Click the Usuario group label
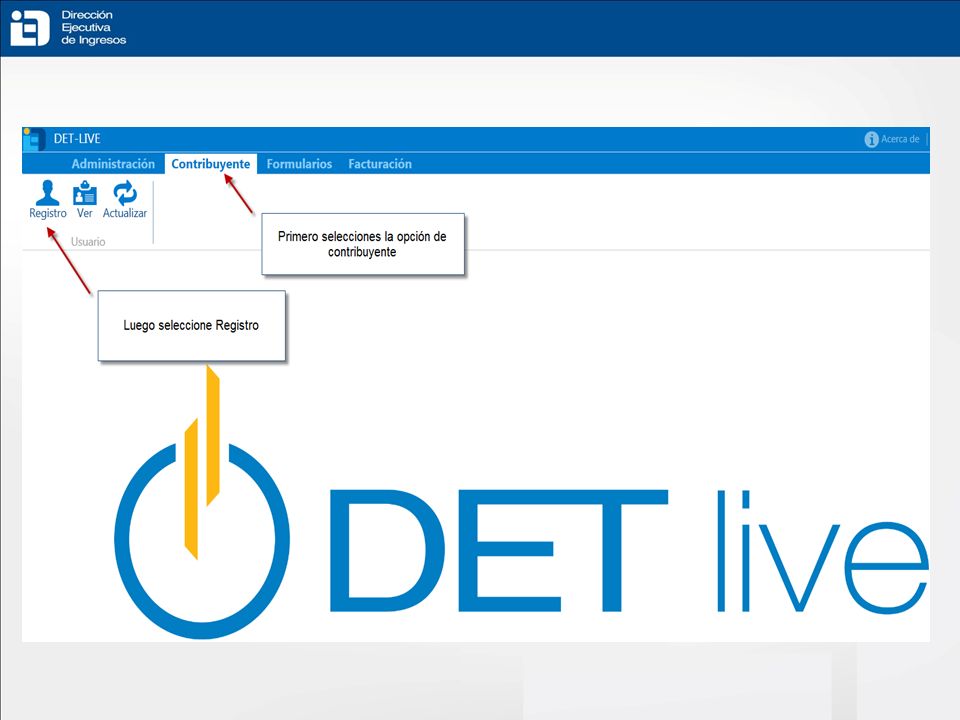Screen dimensions: 960x720 coord(88,242)
